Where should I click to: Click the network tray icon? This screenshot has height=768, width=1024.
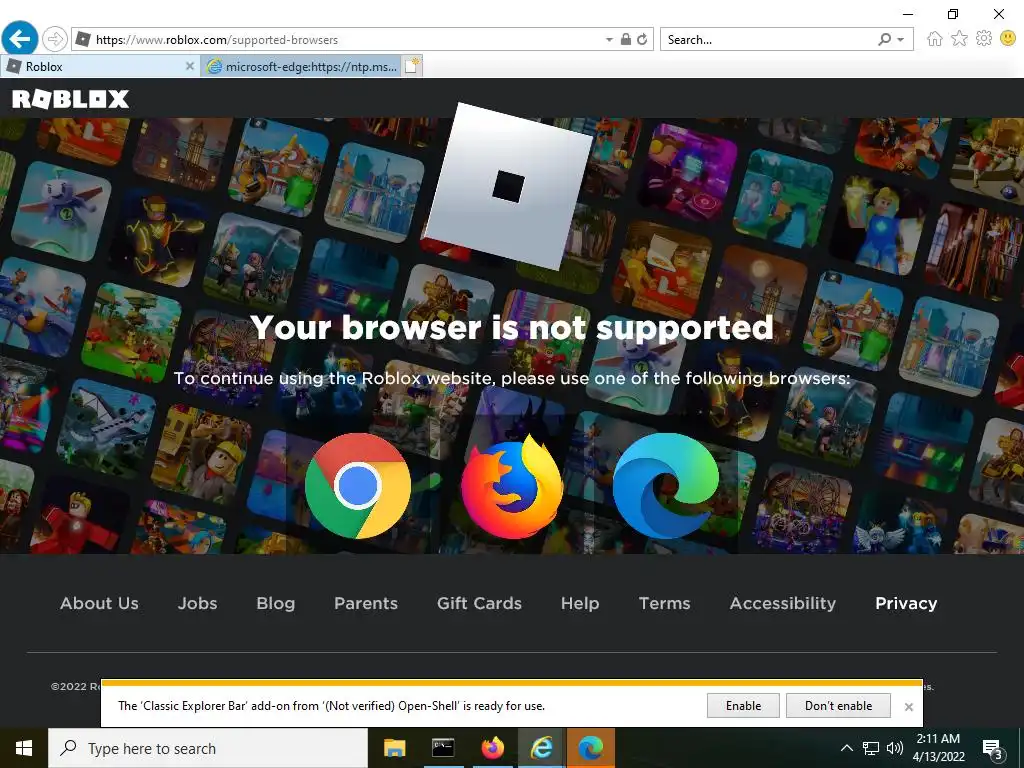coord(871,748)
